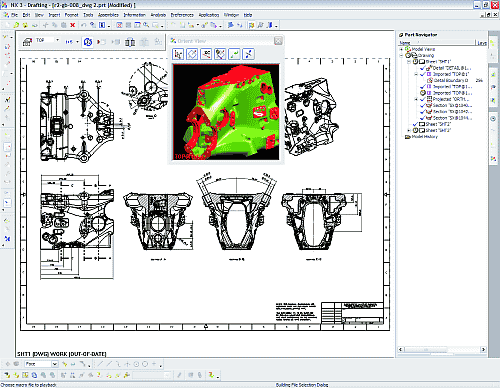Collapse the Drawing node

click(402, 56)
